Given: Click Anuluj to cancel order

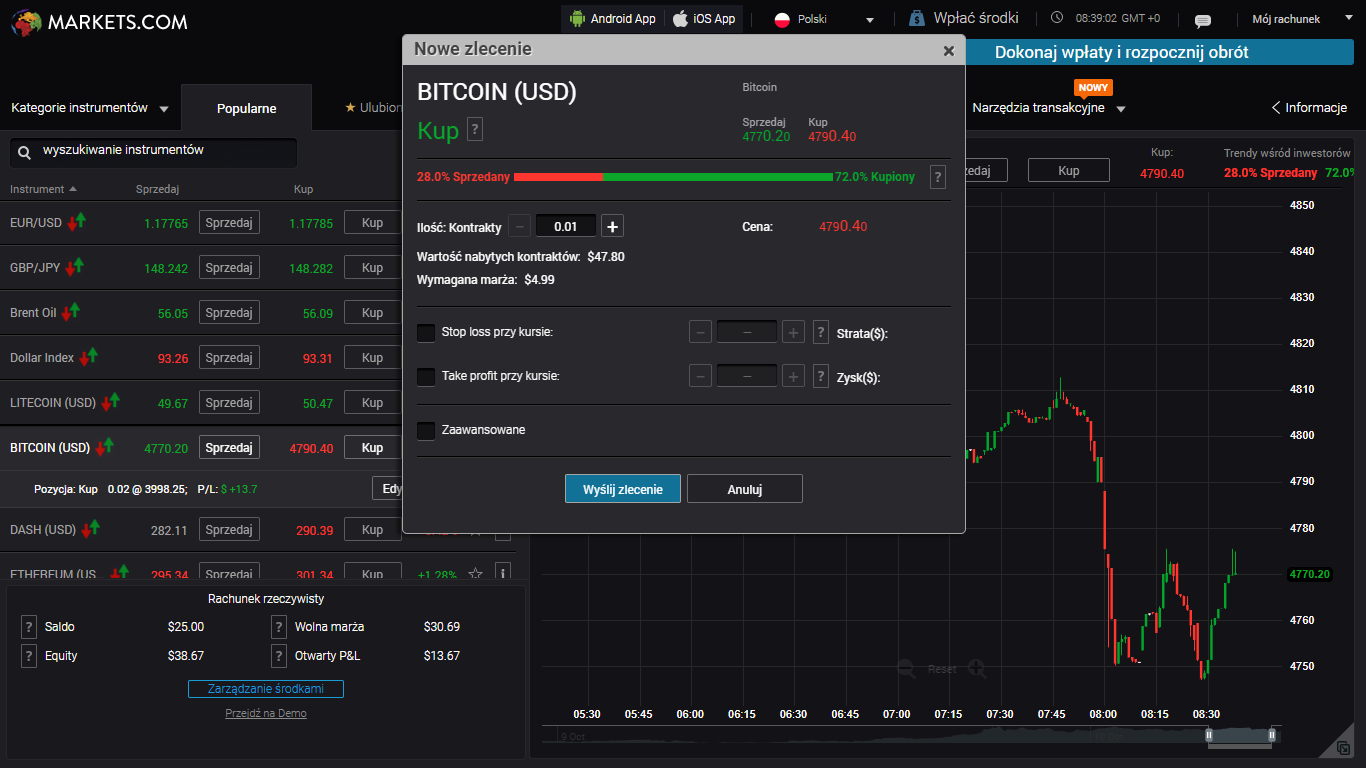Looking at the screenshot, I should pyautogui.click(x=745, y=489).
